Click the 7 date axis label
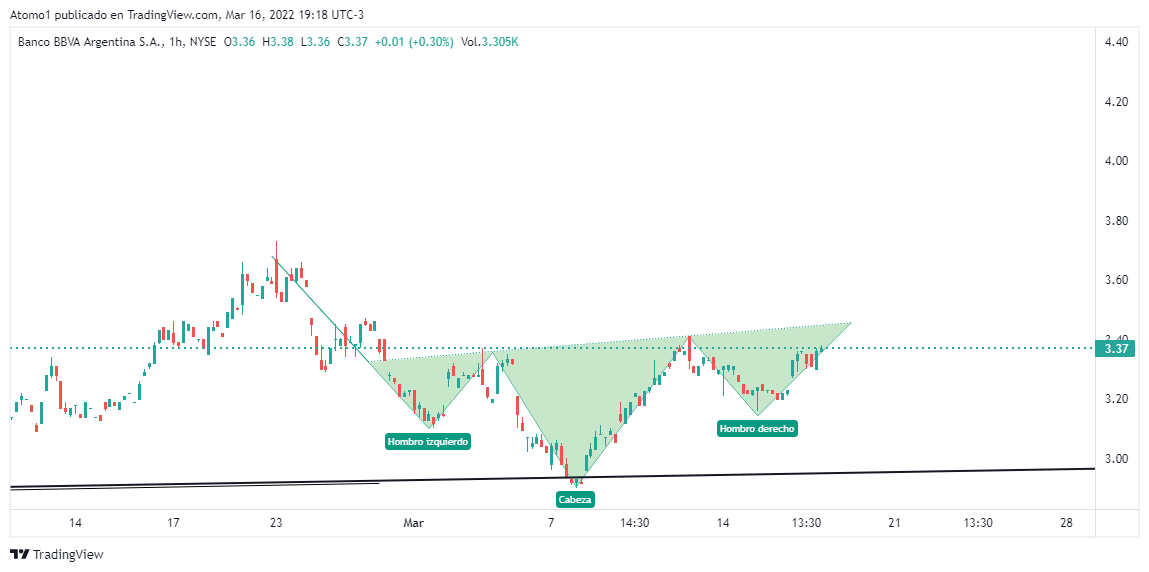 point(550,523)
